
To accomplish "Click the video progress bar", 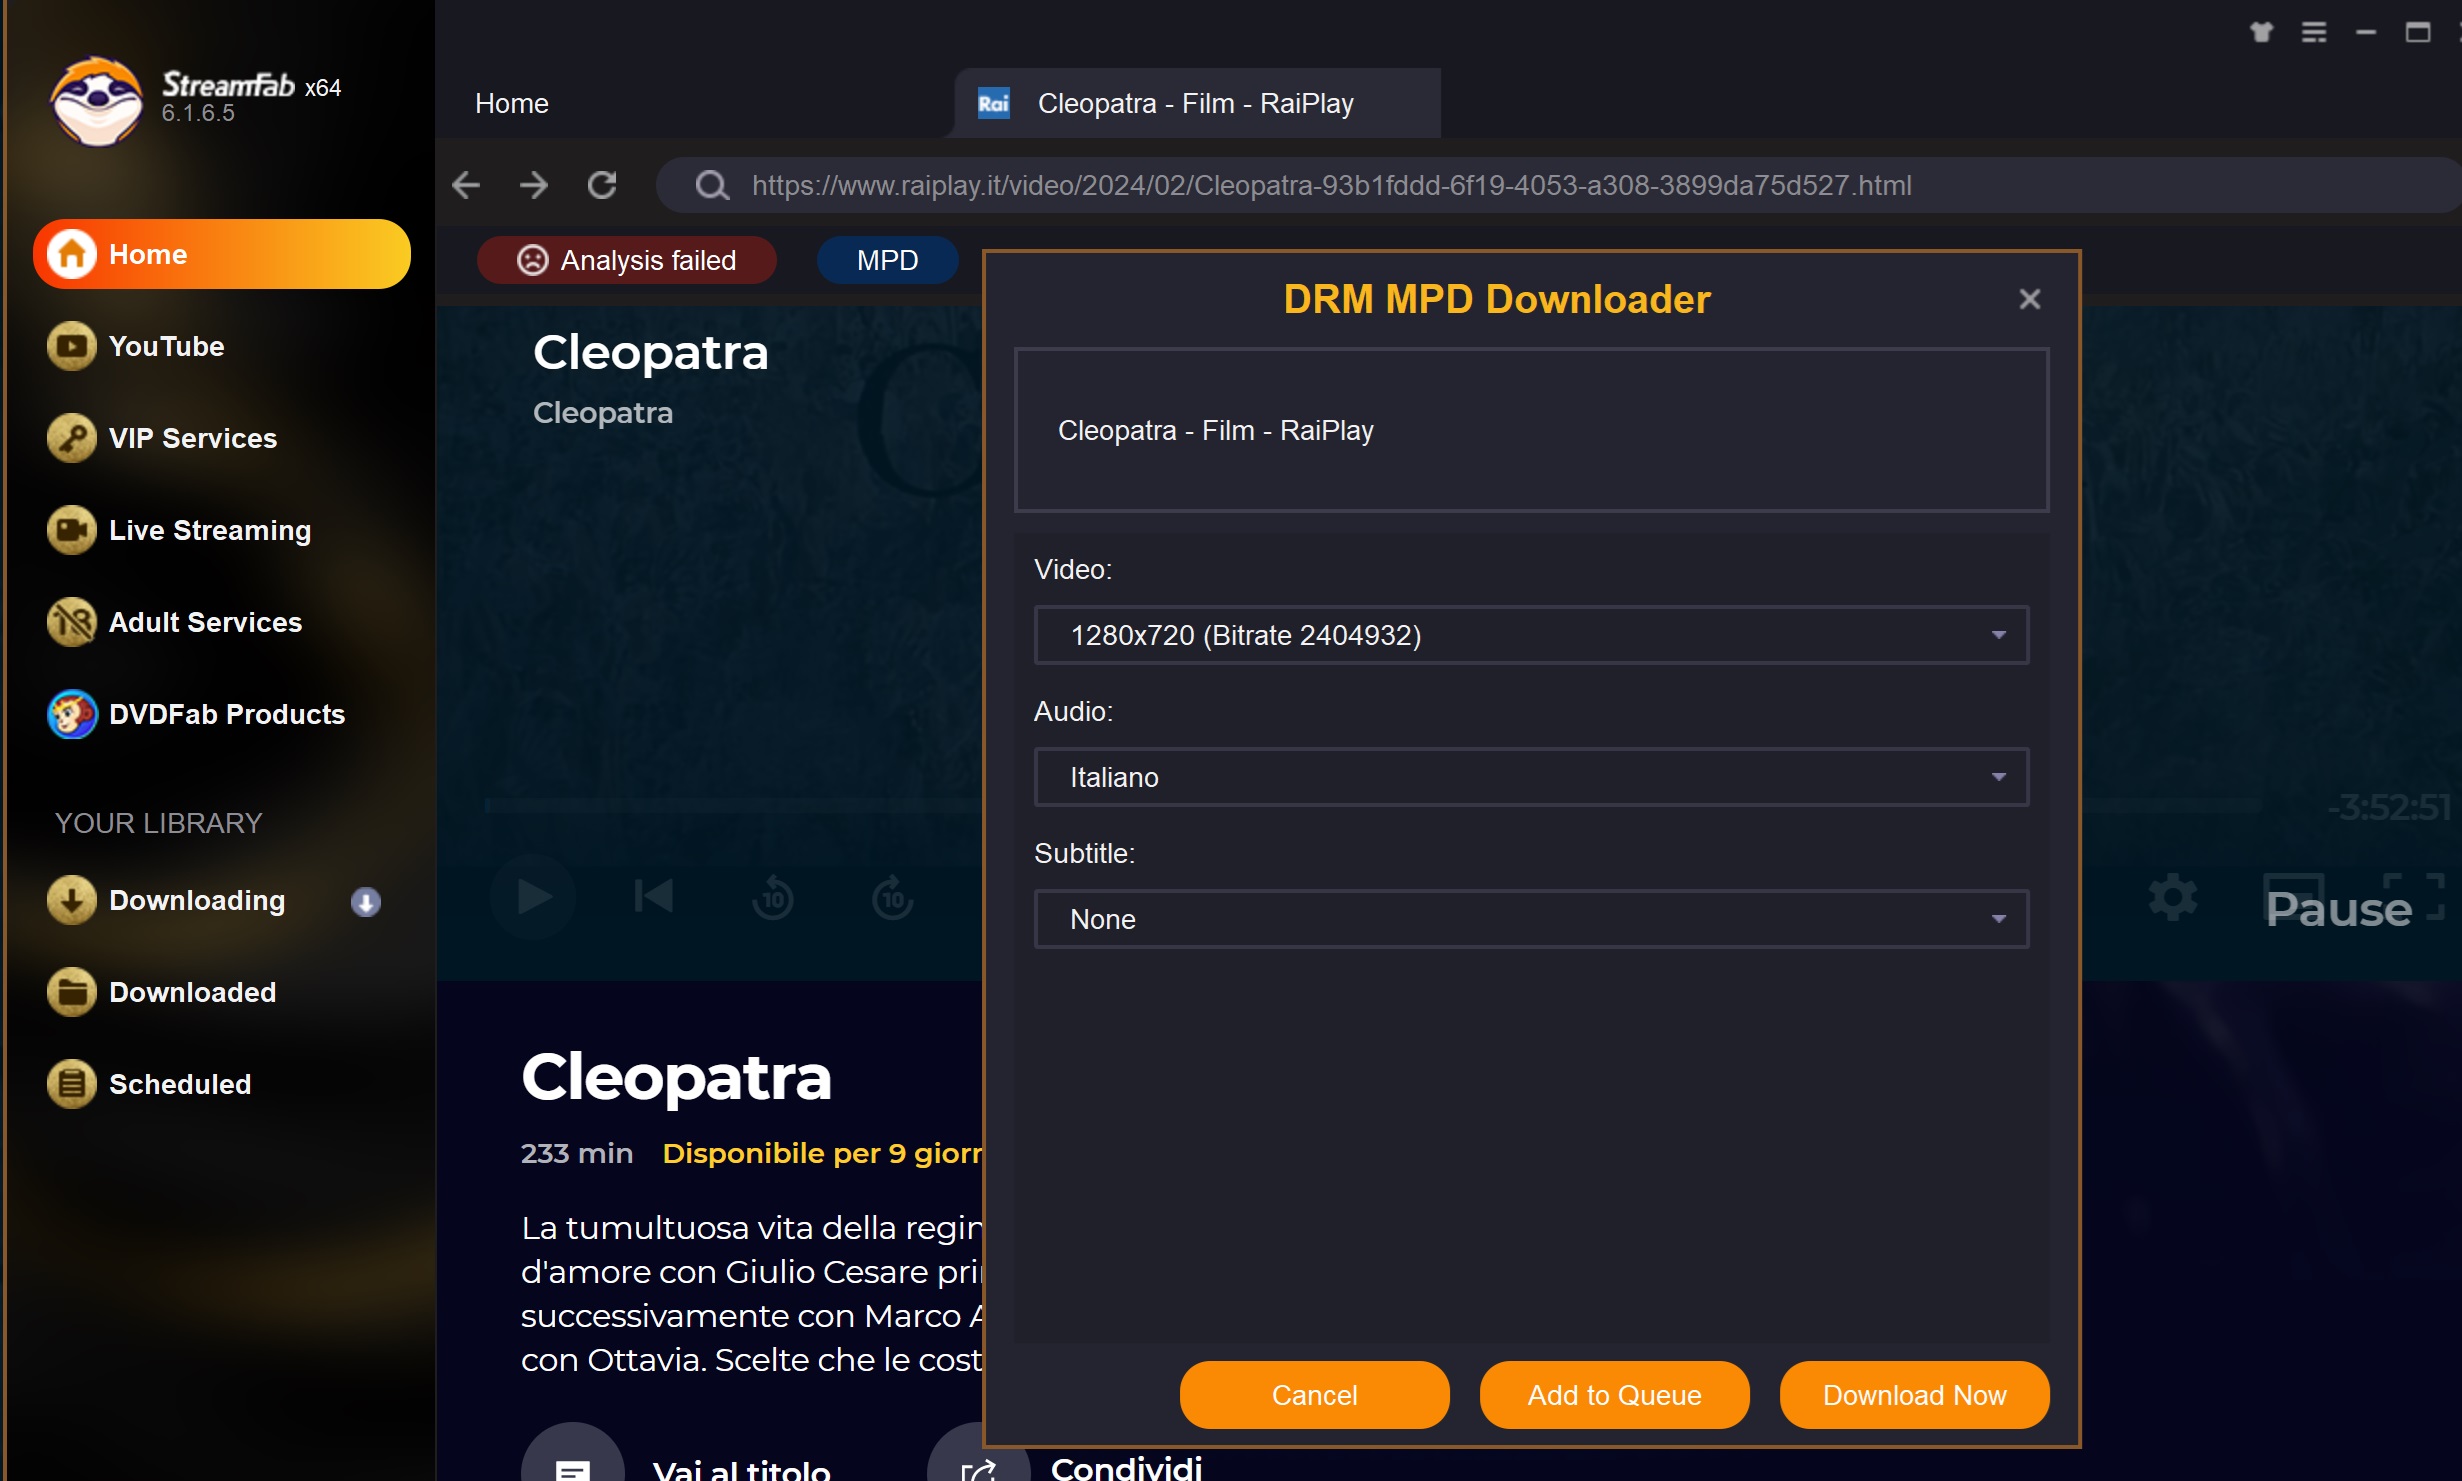I will [x=734, y=805].
